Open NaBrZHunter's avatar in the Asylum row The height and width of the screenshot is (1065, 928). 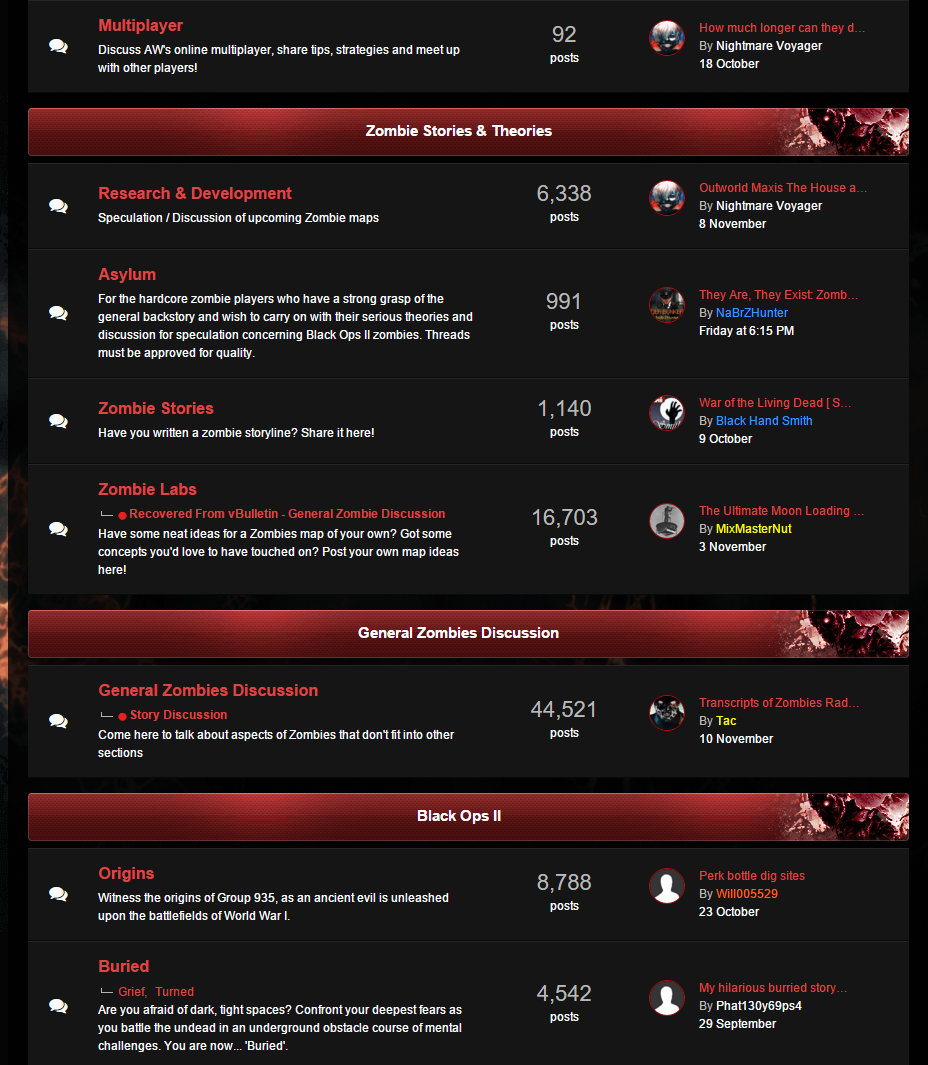(666, 305)
